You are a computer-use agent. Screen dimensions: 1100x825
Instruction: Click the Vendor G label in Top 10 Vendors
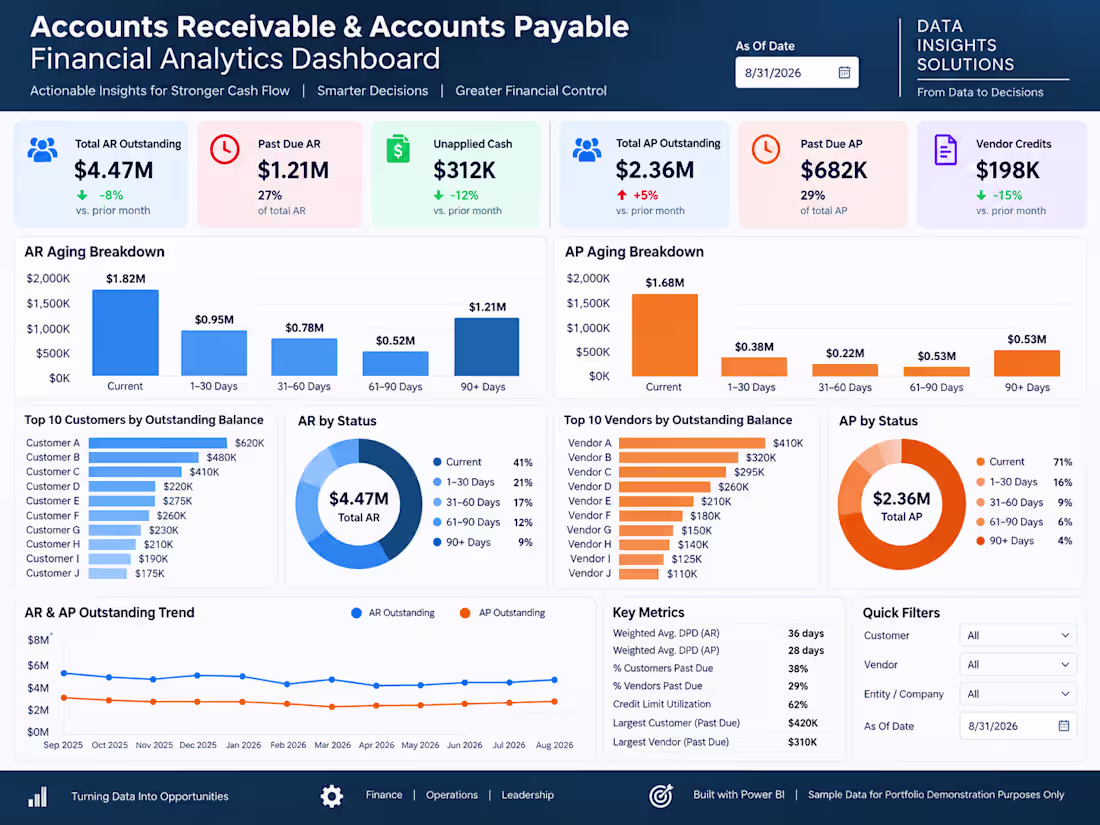click(x=589, y=530)
